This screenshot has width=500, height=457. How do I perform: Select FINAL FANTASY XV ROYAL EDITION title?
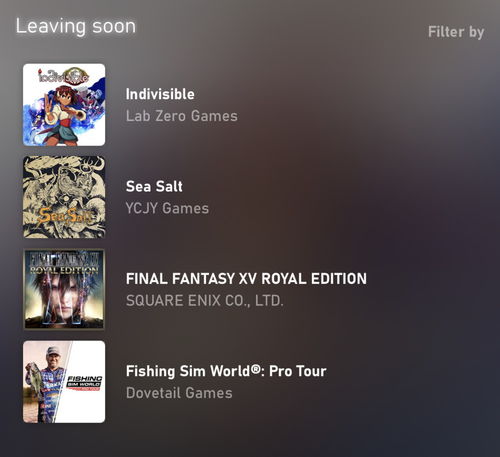point(246,279)
